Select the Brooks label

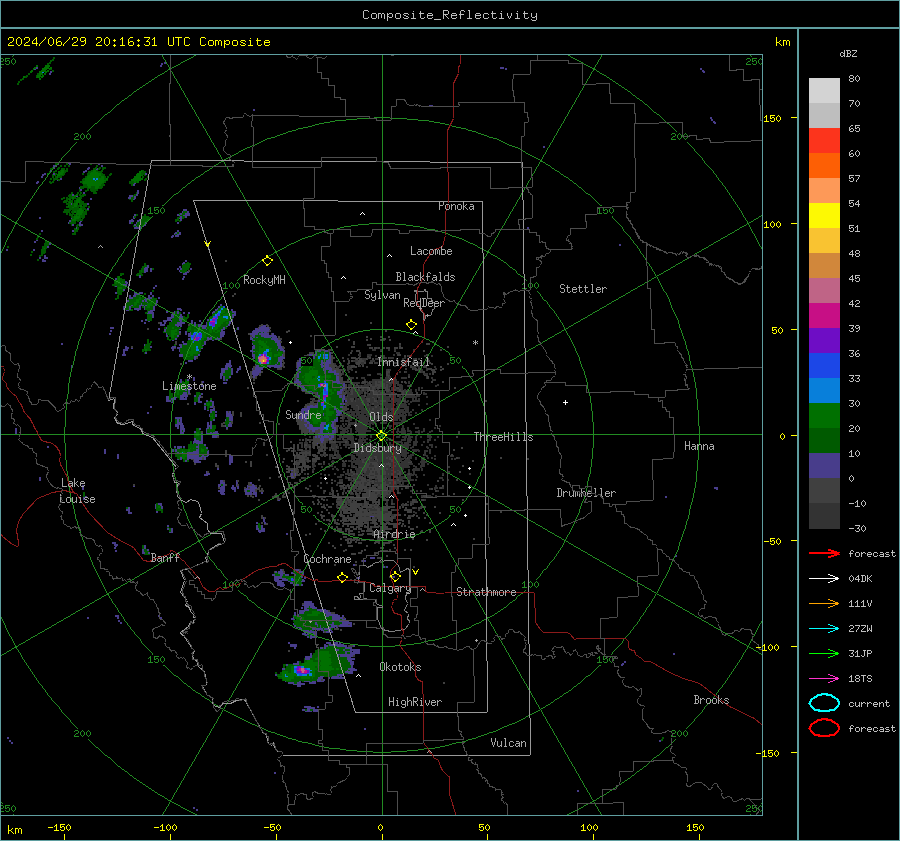click(x=711, y=700)
